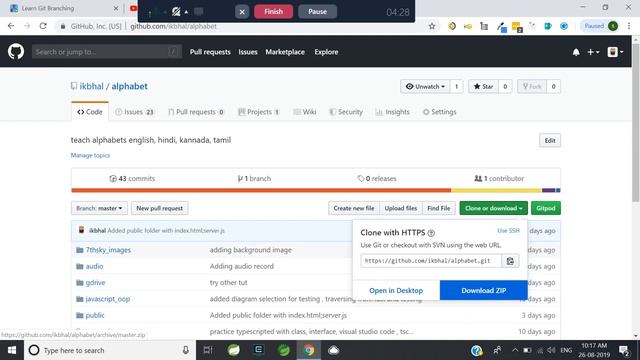
Task: Open the GitHub Octocat logo homepage
Action: (x=16, y=52)
